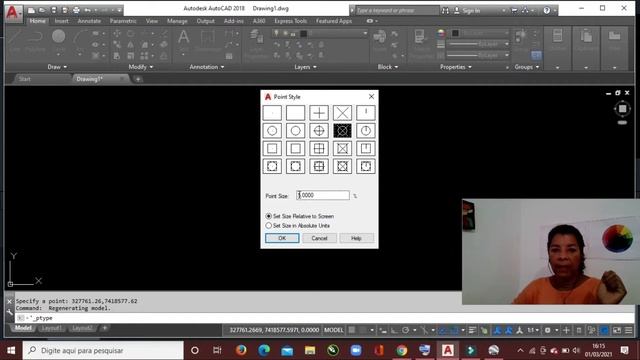The width and height of the screenshot is (640, 360).
Task: Click the object color swatch in Properties panel
Action: tap(456, 33)
